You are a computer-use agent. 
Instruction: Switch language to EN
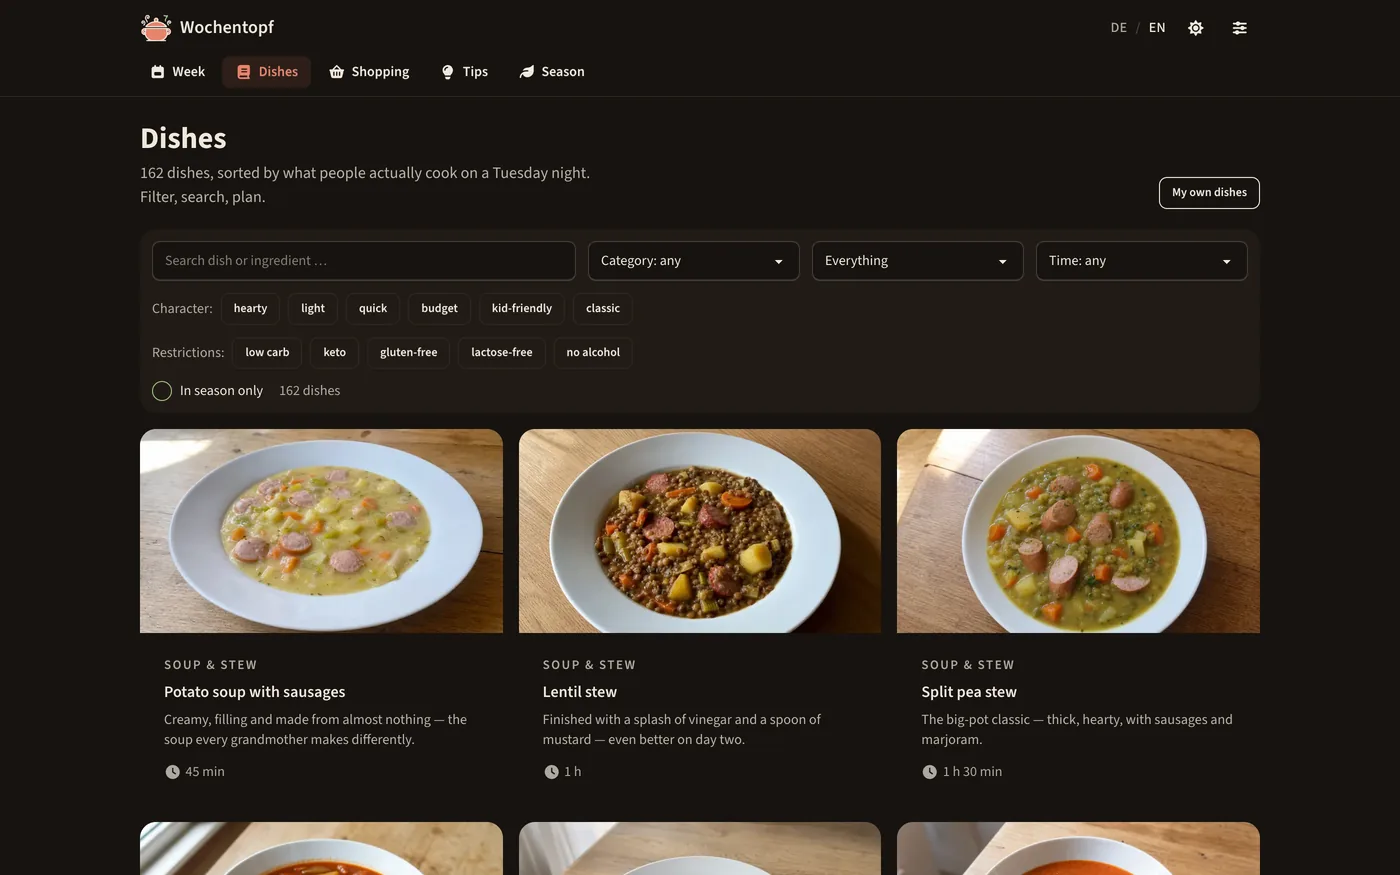[x=1157, y=28]
